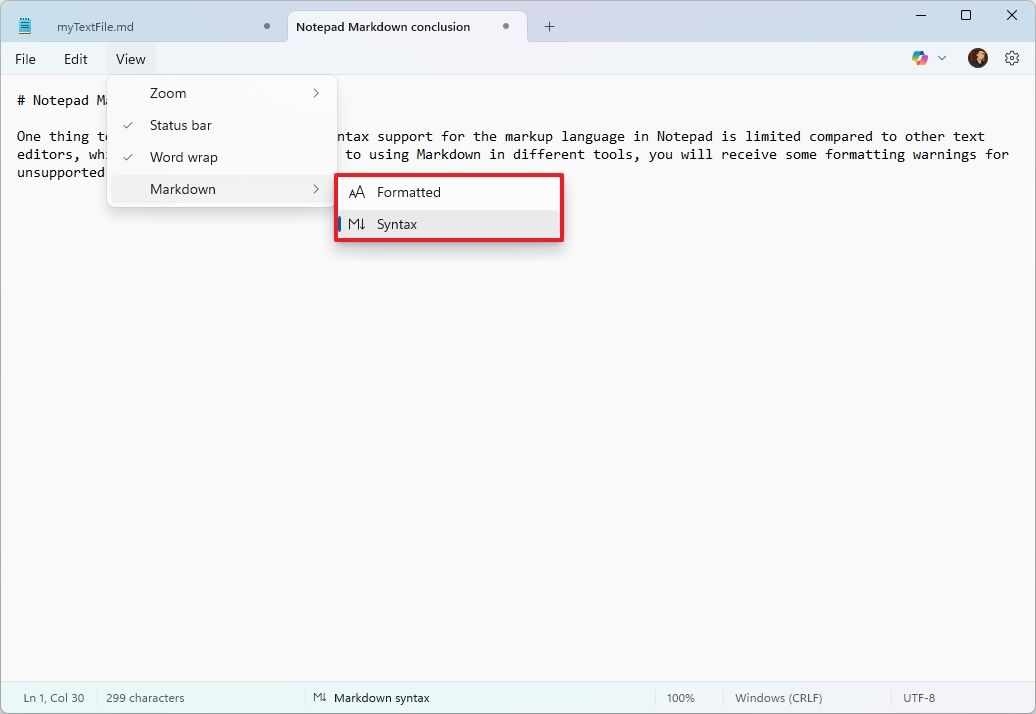The image size is (1036, 714).
Task: Select Syntax as the Markdown view mode
Action: tap(397, 224)
